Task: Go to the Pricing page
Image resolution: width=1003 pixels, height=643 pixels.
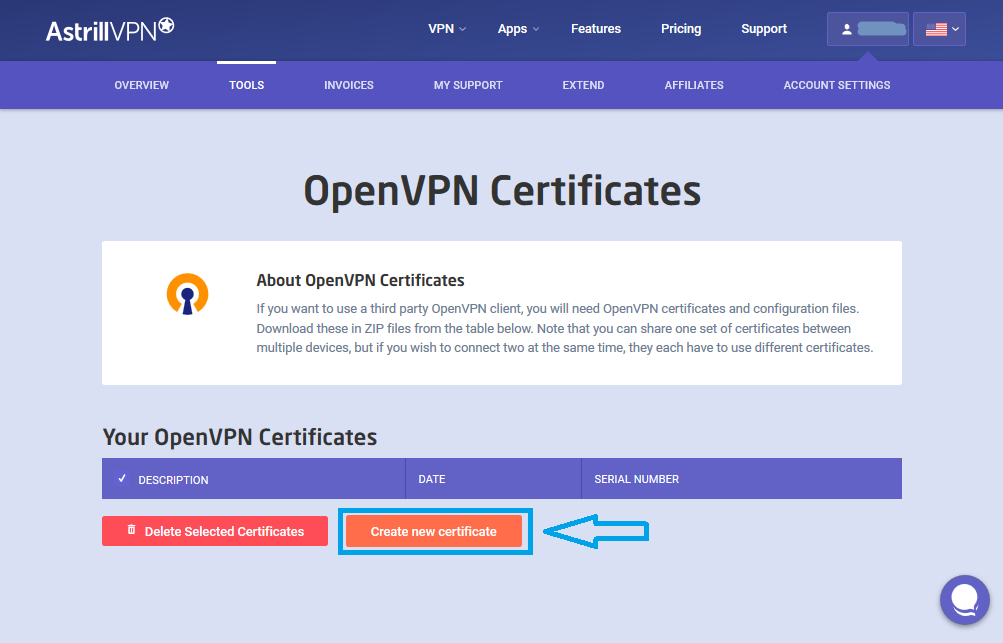Action: click(681, 29)
